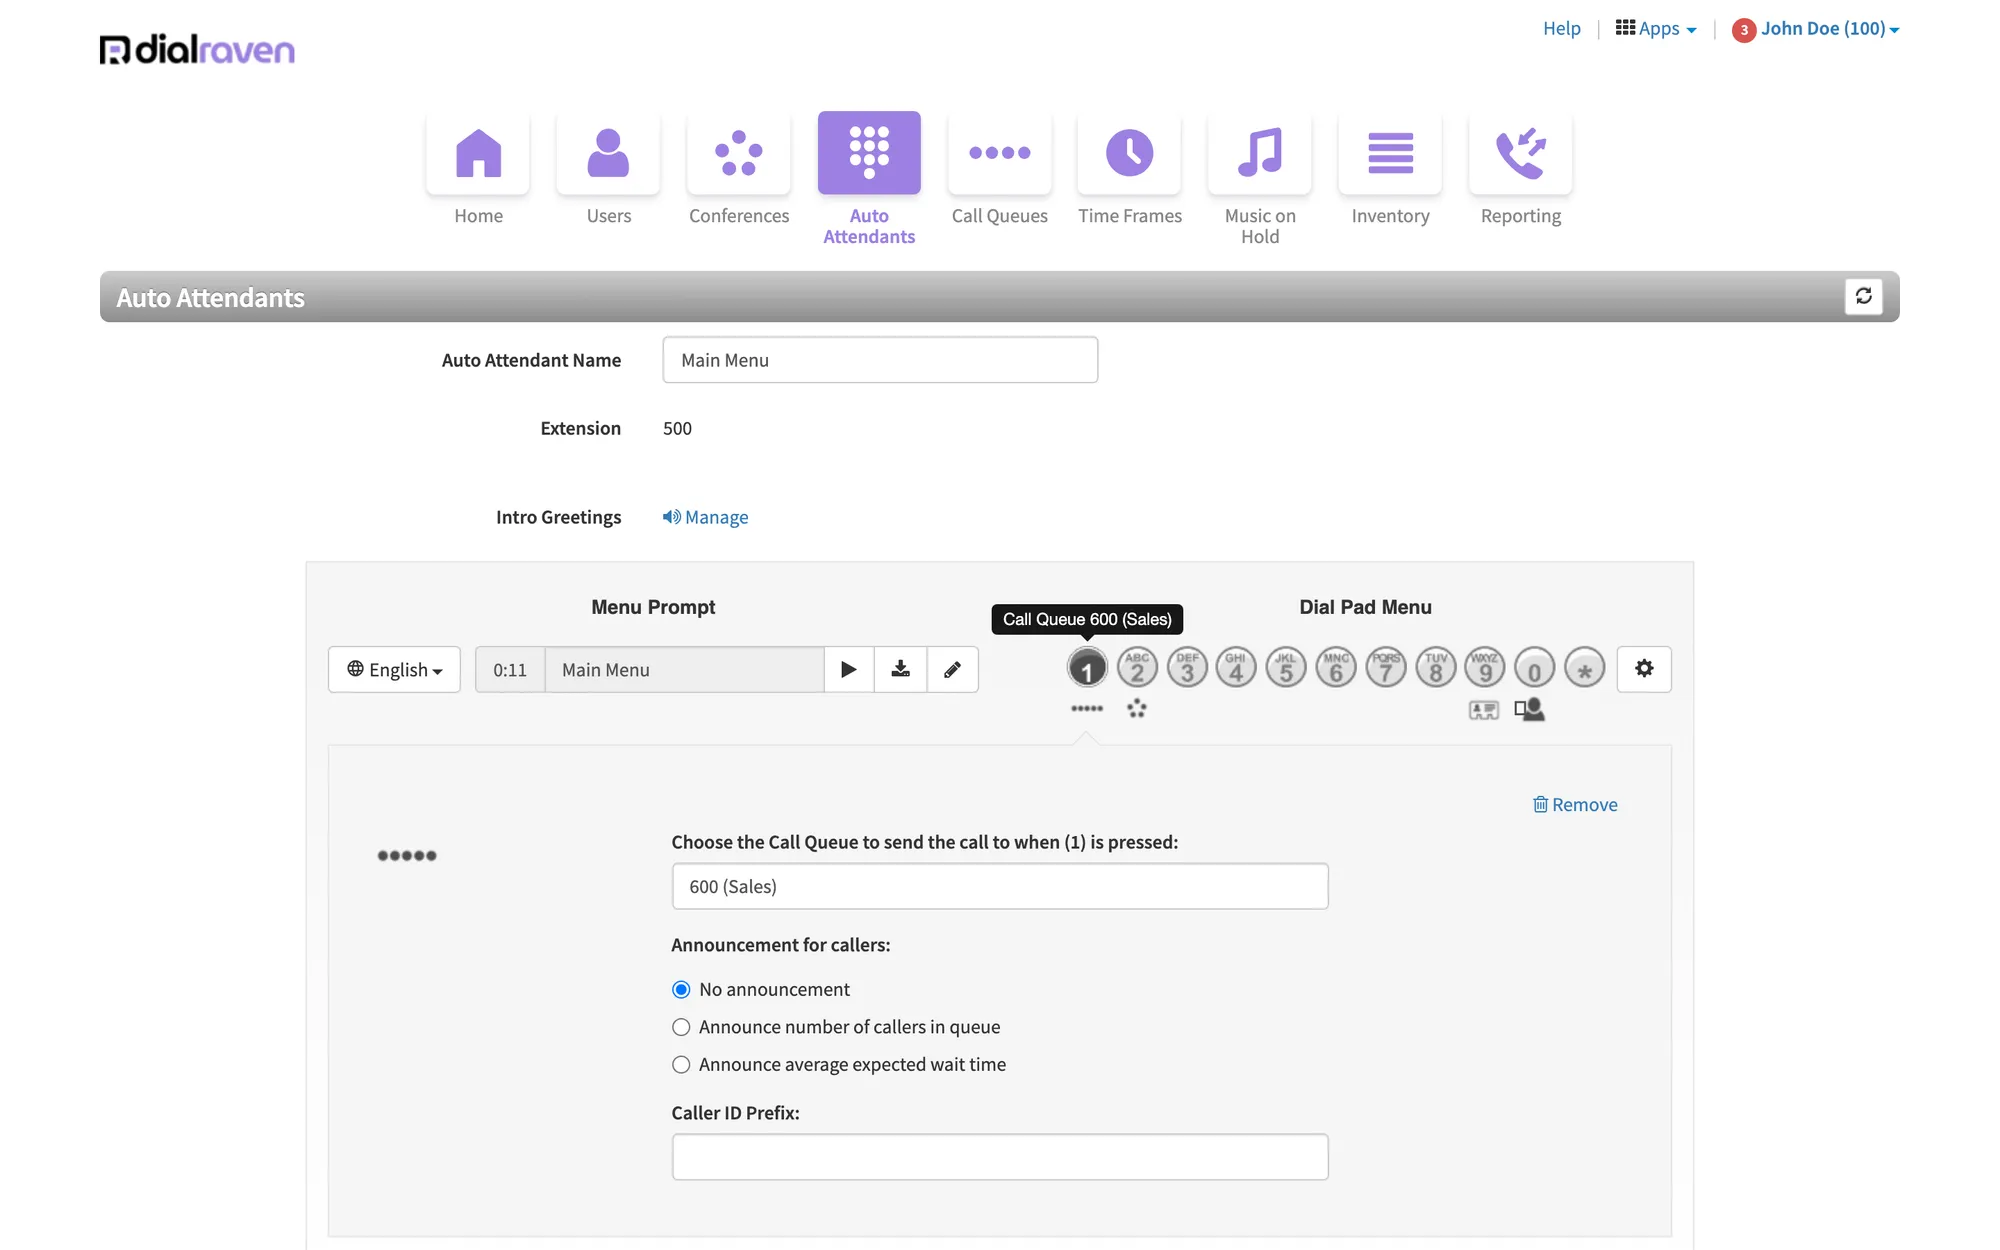Select No announcement option
Image resolution: width=2000 pixels, height=1250 pixels.
click(681, 989)
